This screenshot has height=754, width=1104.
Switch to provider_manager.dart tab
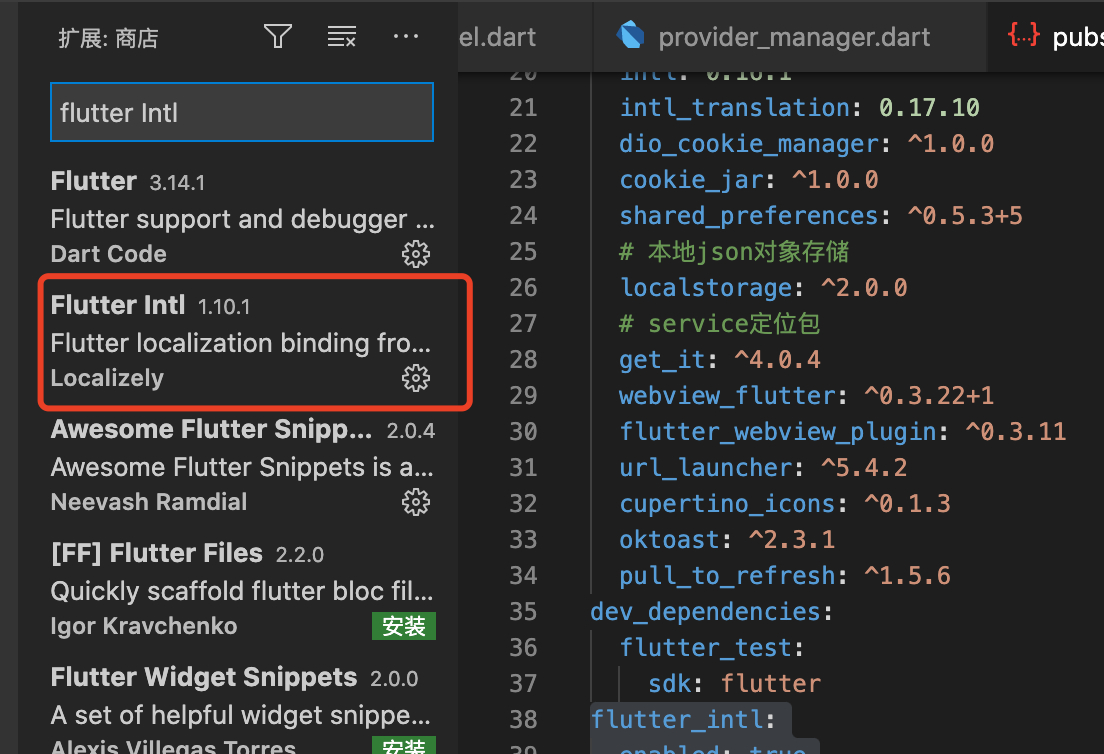click(x=791, y=36)
